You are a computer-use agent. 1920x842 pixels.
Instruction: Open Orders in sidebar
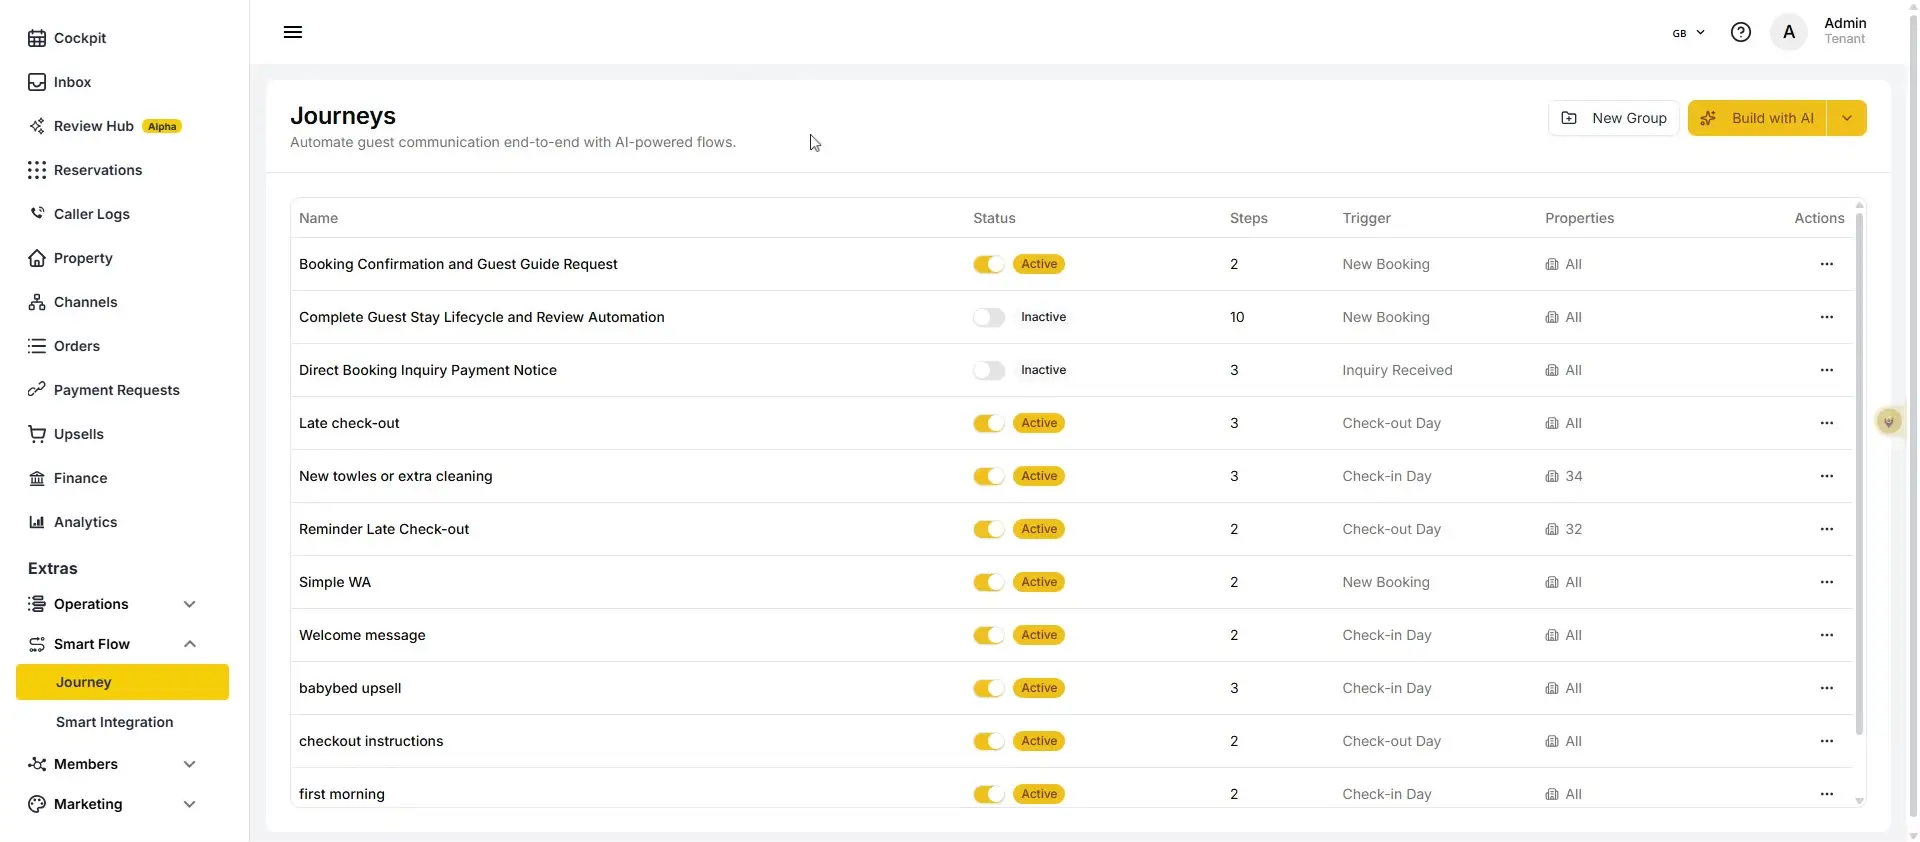77,346
